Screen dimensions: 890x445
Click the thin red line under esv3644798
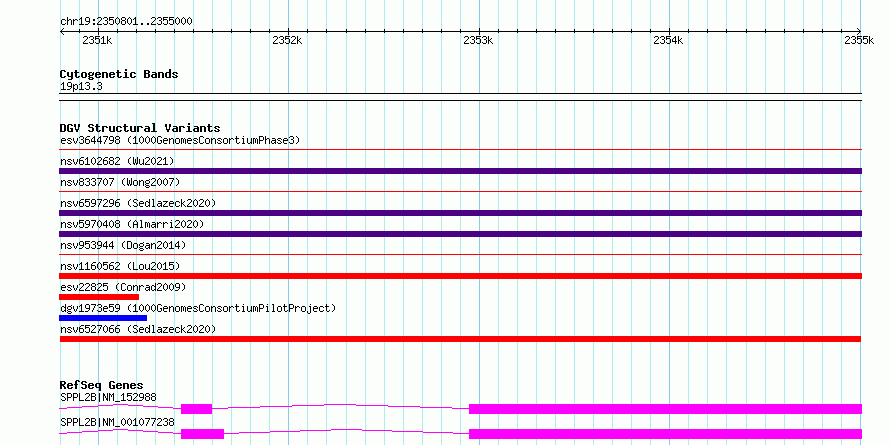[460, 150]
